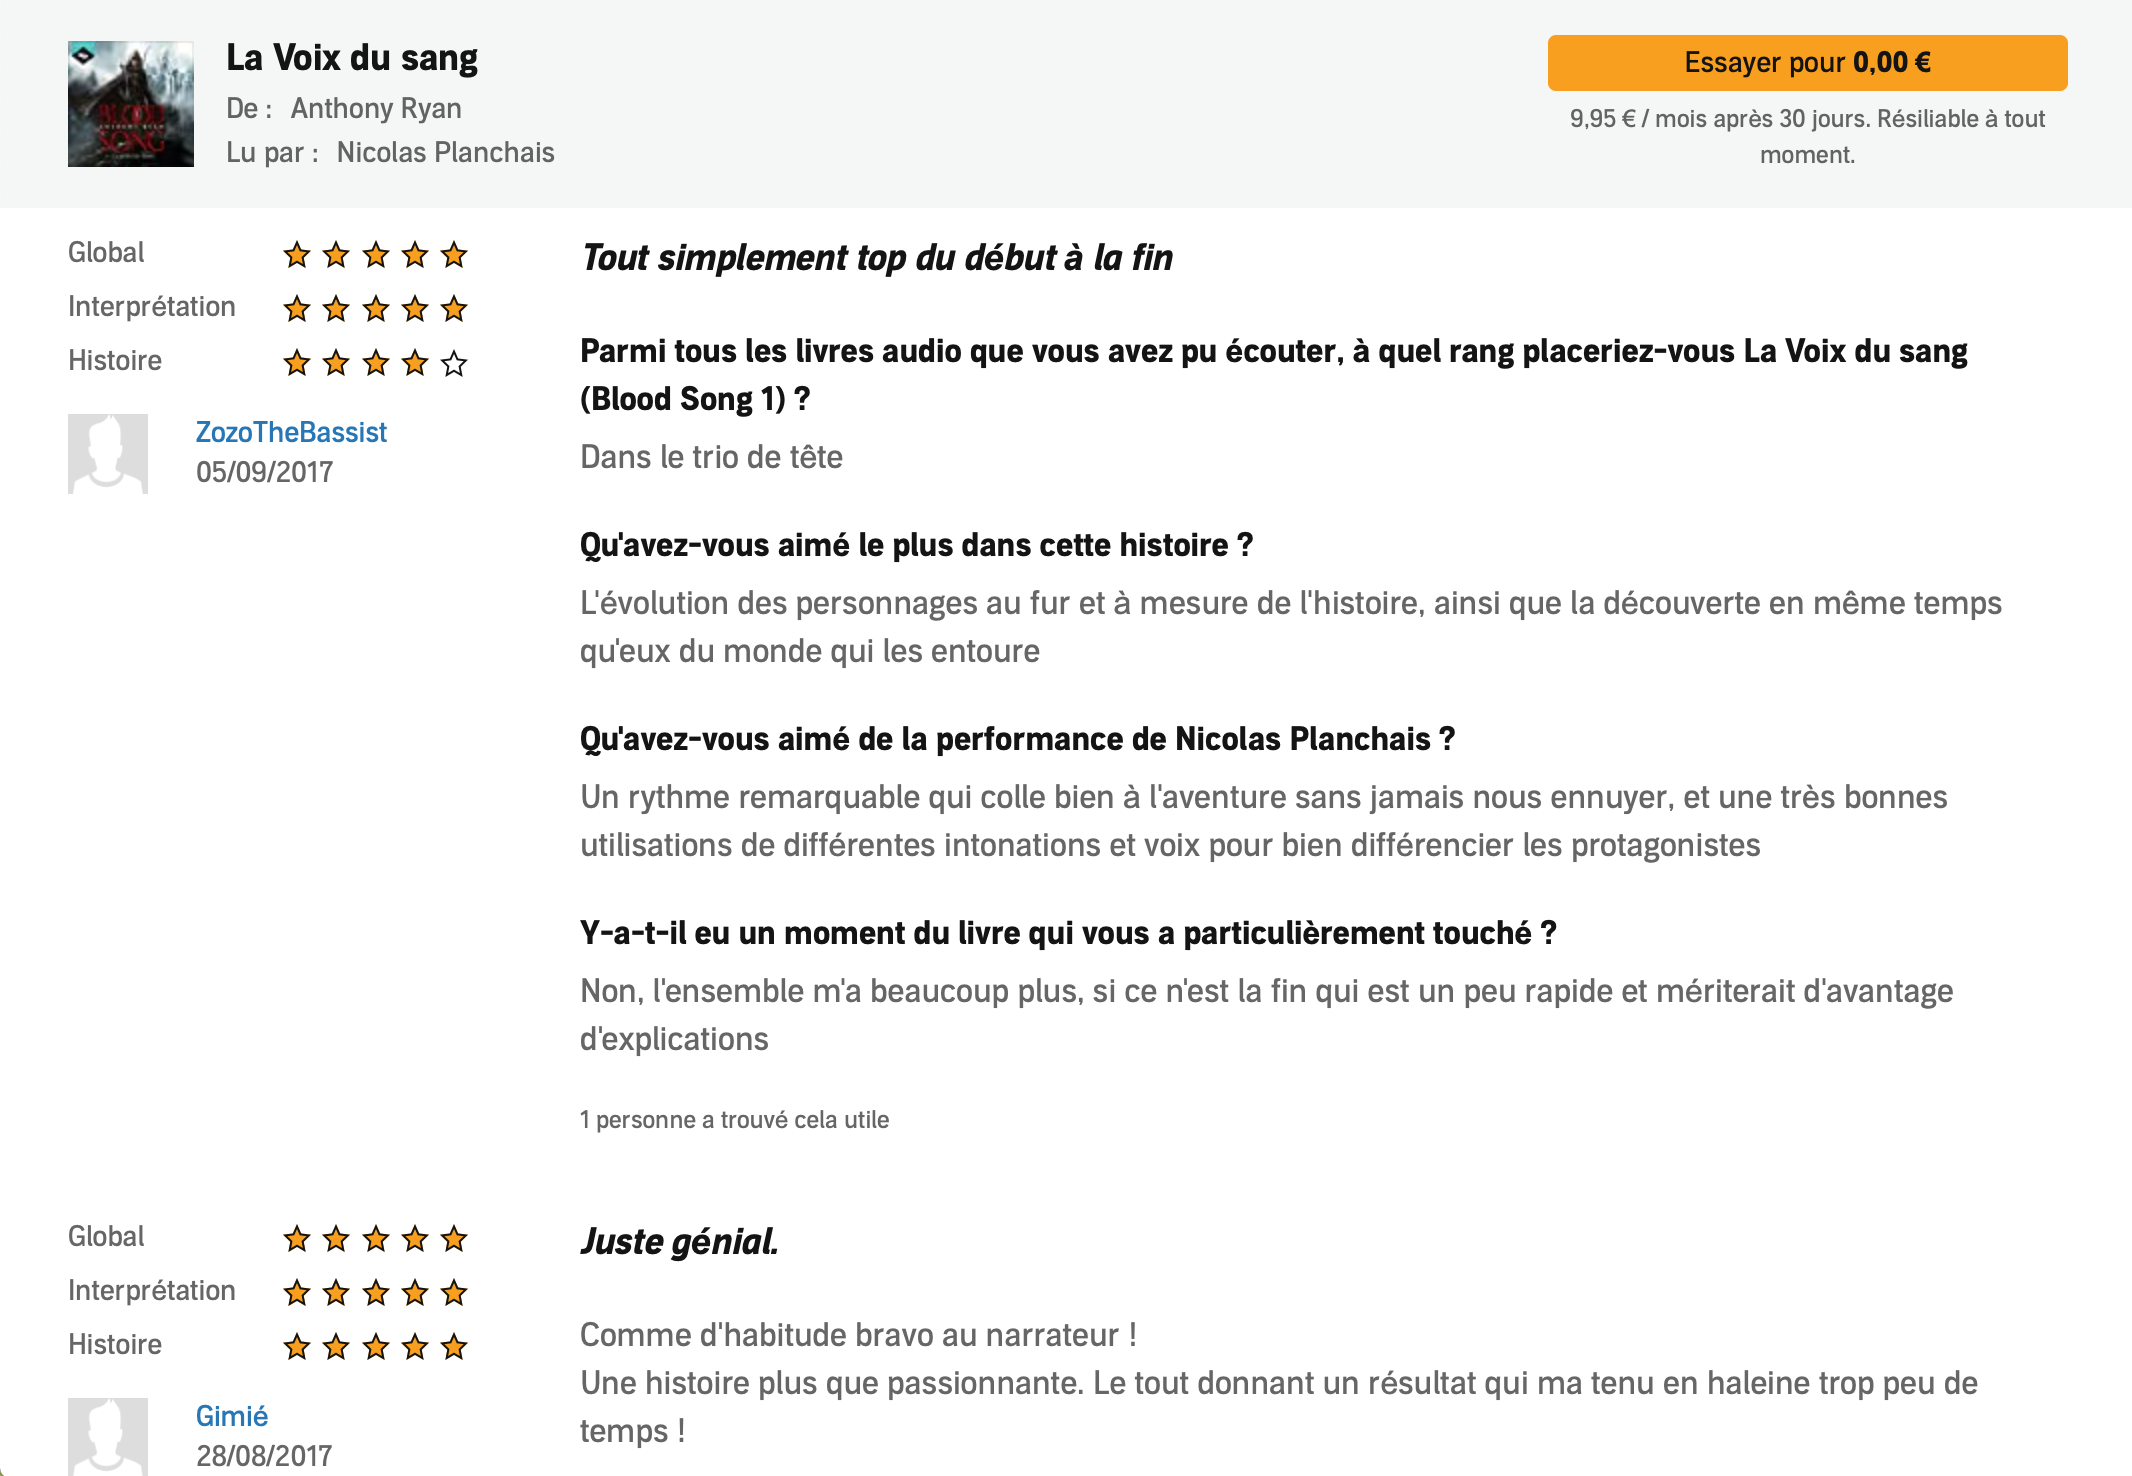Click the 'Juste génial.' review heading
This screenshot has width=2132, height=1476.
tap(679, 1242)
